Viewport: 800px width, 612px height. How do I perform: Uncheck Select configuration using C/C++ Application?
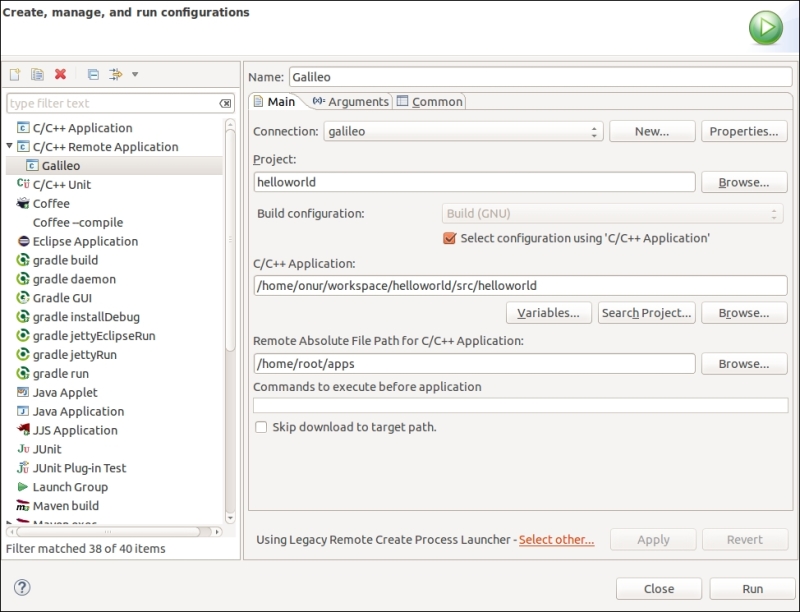pos(449,238)
